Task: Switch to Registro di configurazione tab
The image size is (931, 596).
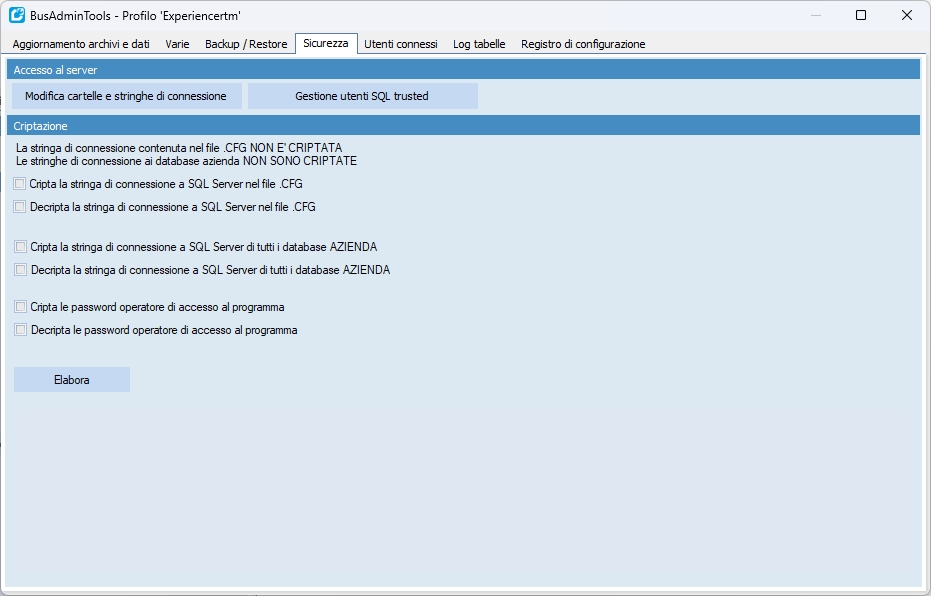Action: point(583,44)
